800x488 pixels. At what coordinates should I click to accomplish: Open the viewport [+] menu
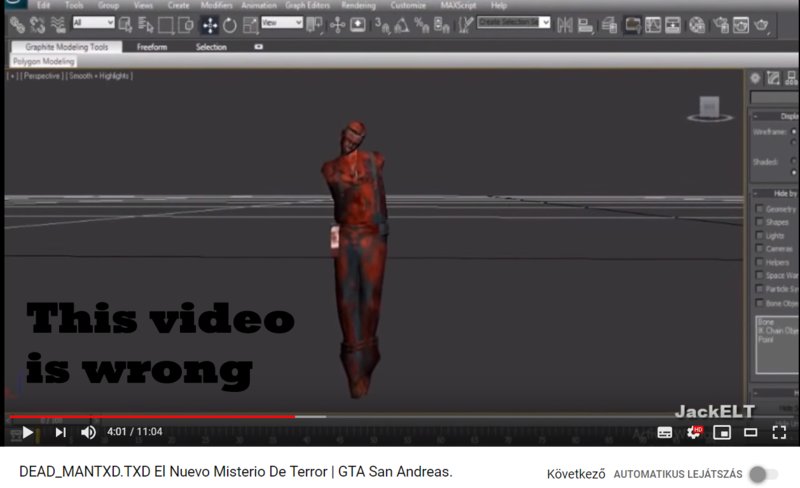tap(13, 76)
